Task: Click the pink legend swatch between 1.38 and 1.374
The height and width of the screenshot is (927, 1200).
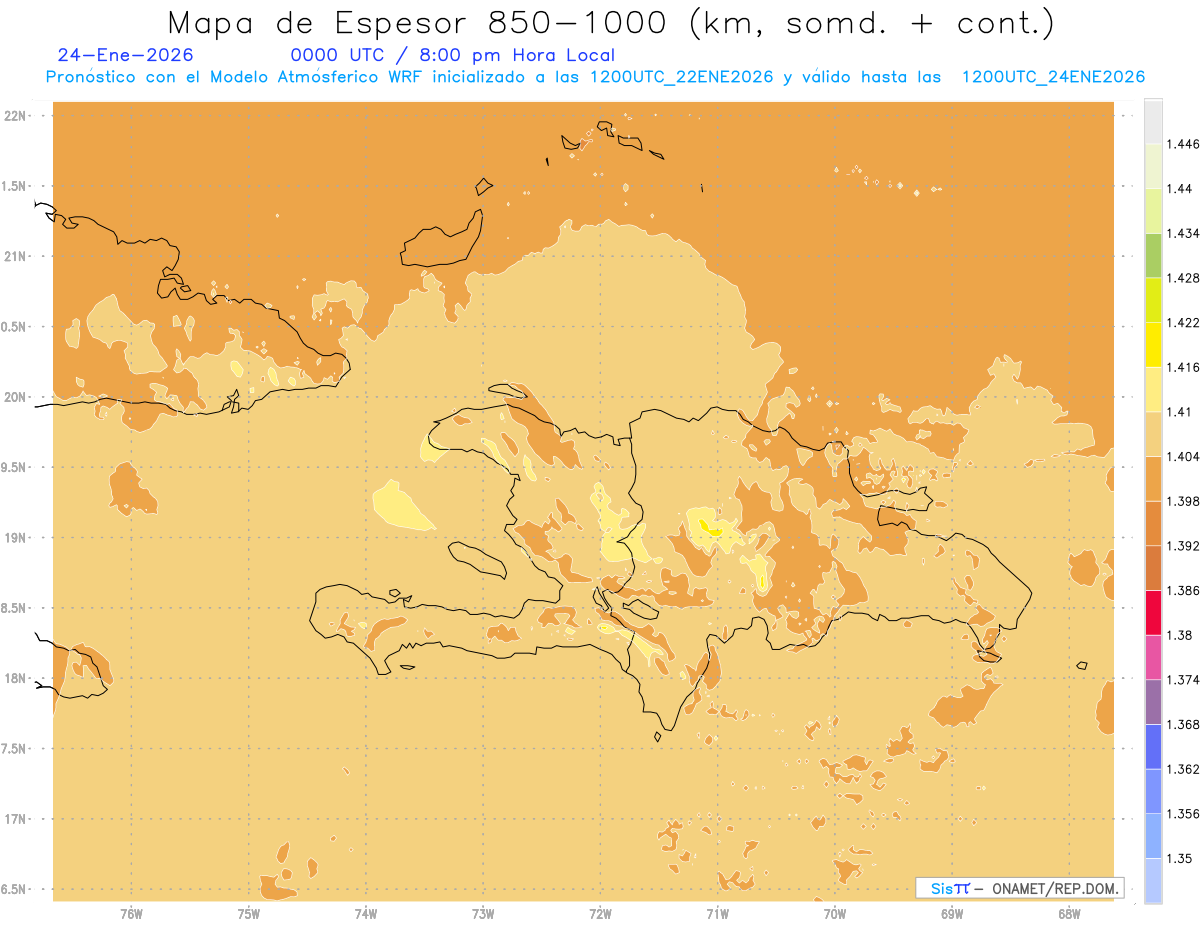Action: coord(1153,657)
